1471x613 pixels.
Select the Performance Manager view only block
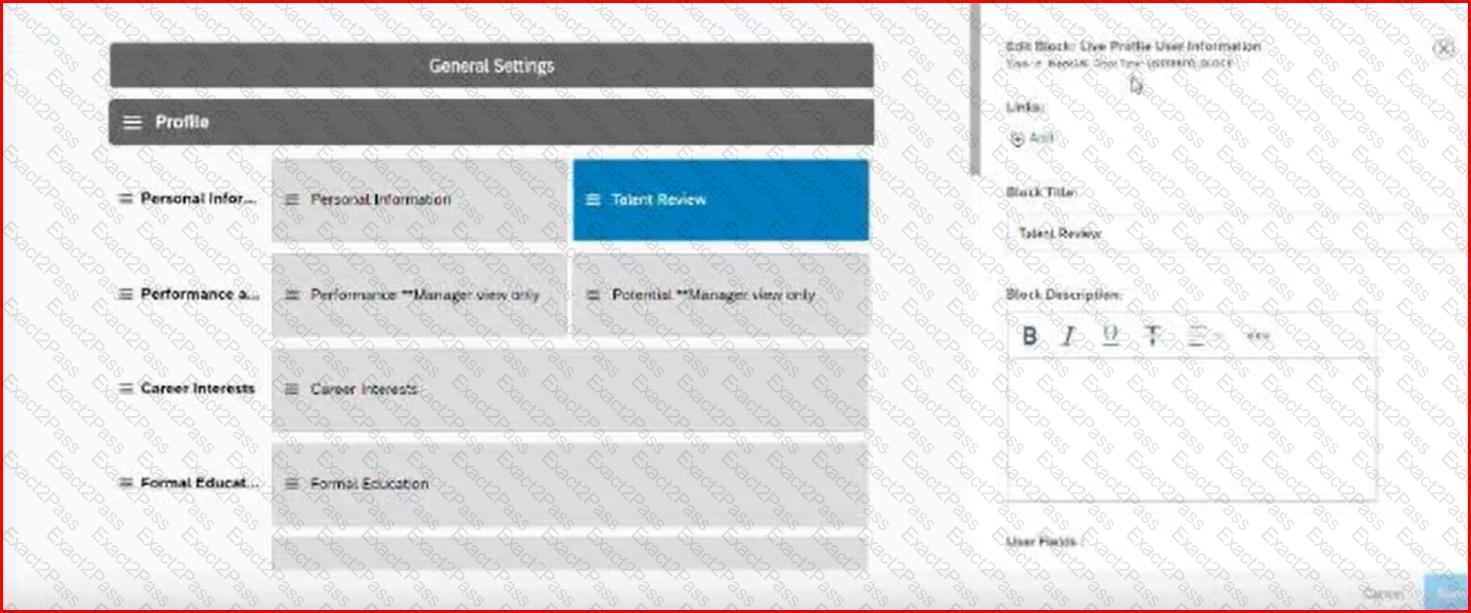419,295
